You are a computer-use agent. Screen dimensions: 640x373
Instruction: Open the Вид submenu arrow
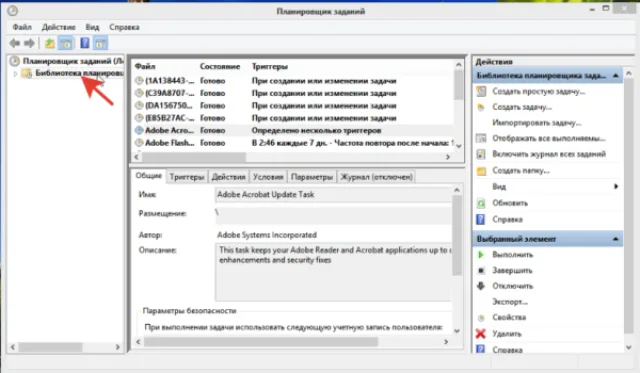[616, 186]
